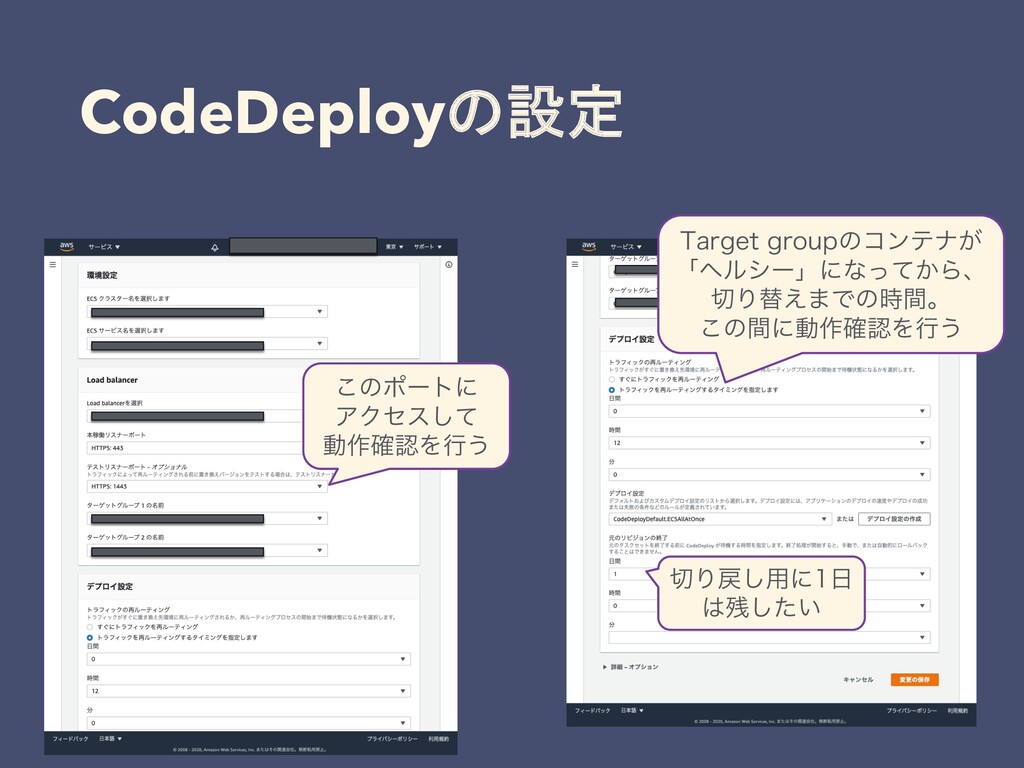Image resolution: width=1024 pixels, height=768 pixels.
Task: Click 利用規約 in left console footer
Action: tap(438, 739)
